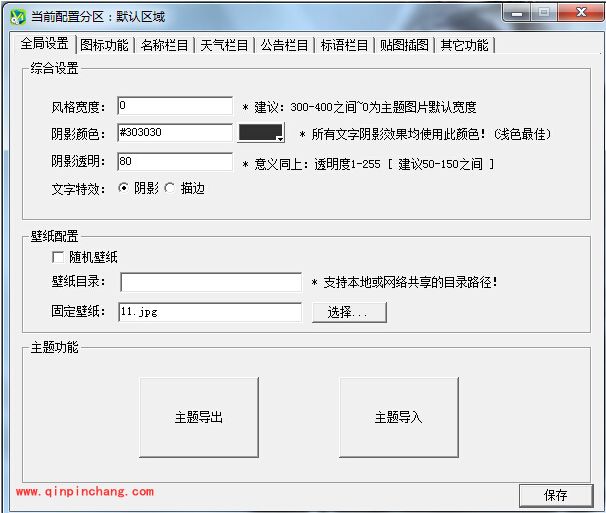The width and height of the screenshot is (606, 513).
Task: Select the 公告栏目 tab
Action: click(x=284, y=45)
